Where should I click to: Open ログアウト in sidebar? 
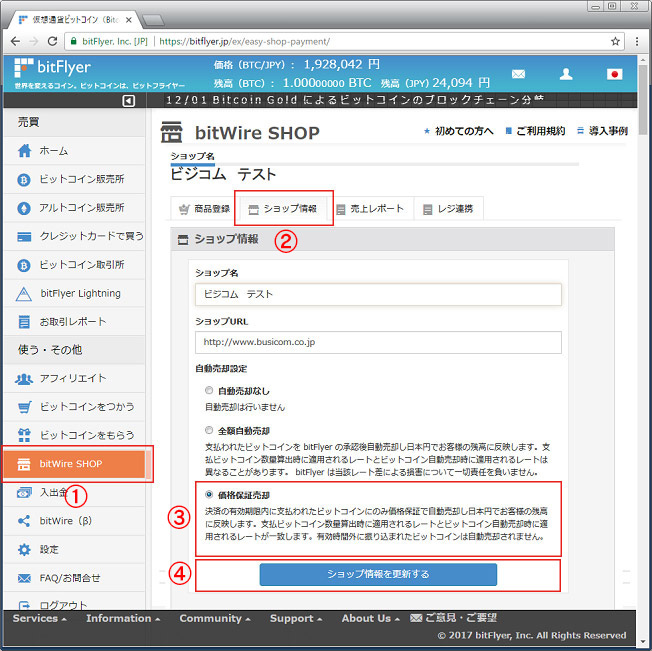[x=75, y=603]
